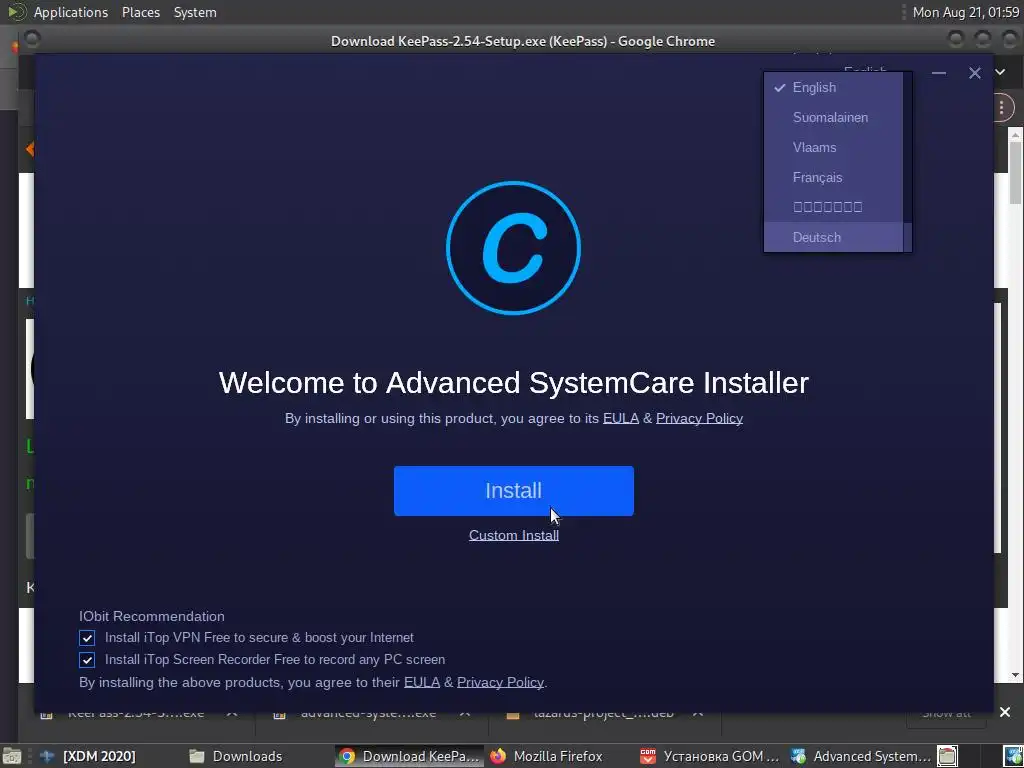Click Chrome's tab search chevron
Screen dimensions: 1024x768
tap(1000, 72)
